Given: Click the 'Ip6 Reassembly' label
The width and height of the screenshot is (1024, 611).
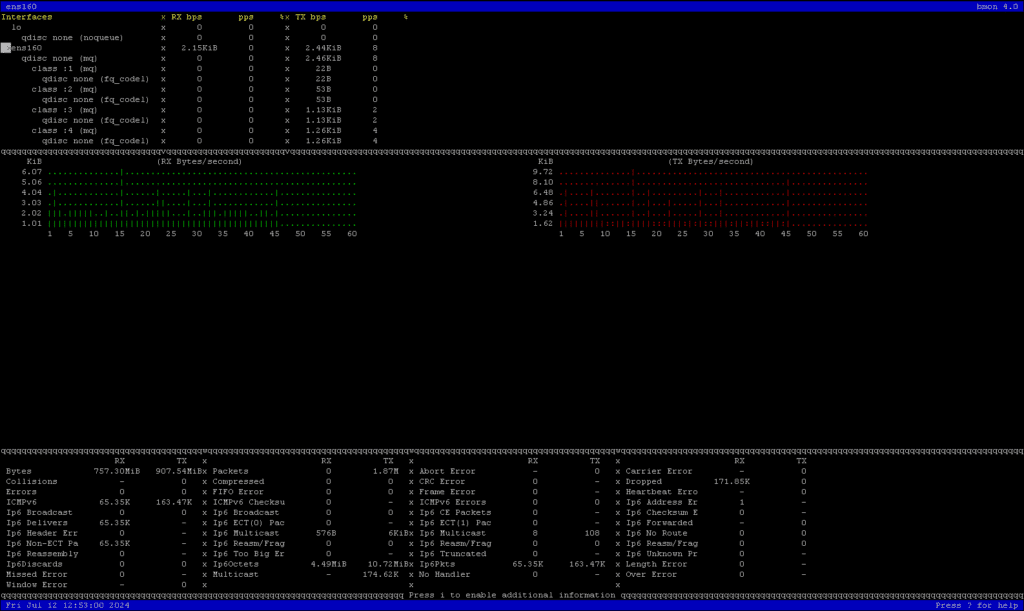Looking at the screenshot, I should pyautogui.click(x=42, y=554).
